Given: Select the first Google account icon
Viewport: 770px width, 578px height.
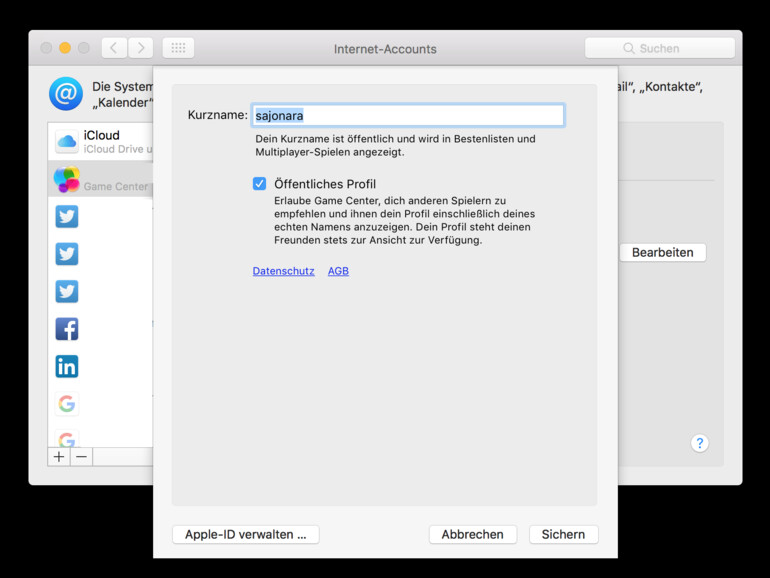Looking at the screenshot, I should 67,404.
